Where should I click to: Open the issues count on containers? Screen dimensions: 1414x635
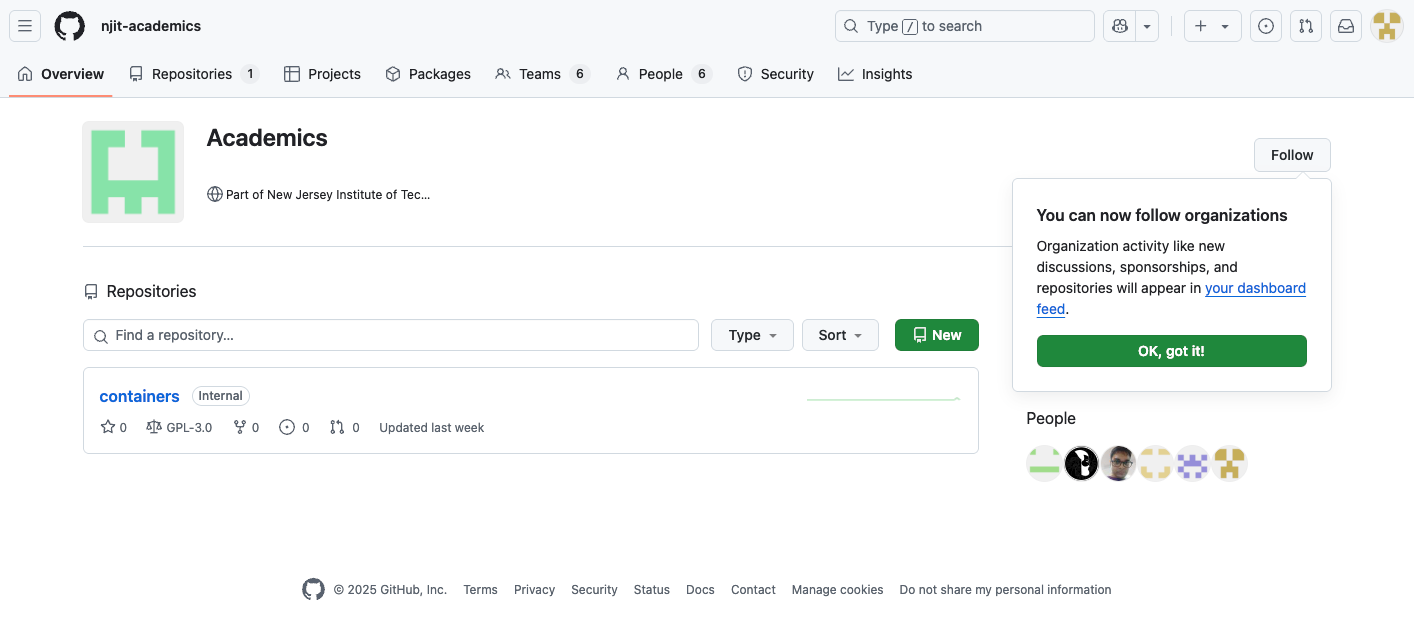click(x=294, y=427)
